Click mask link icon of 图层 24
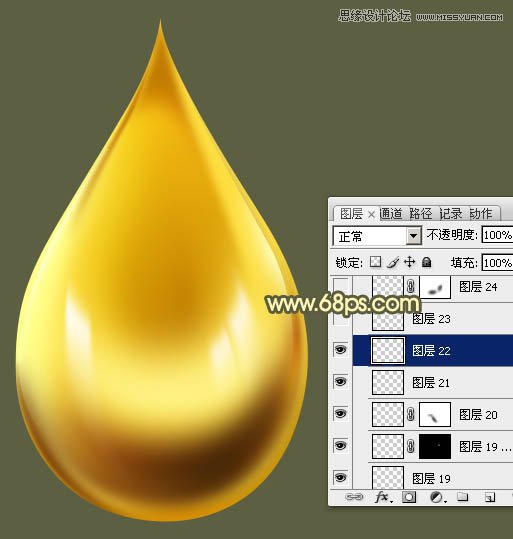The height and width of the screenshot is (539, 513). (411, 286)
